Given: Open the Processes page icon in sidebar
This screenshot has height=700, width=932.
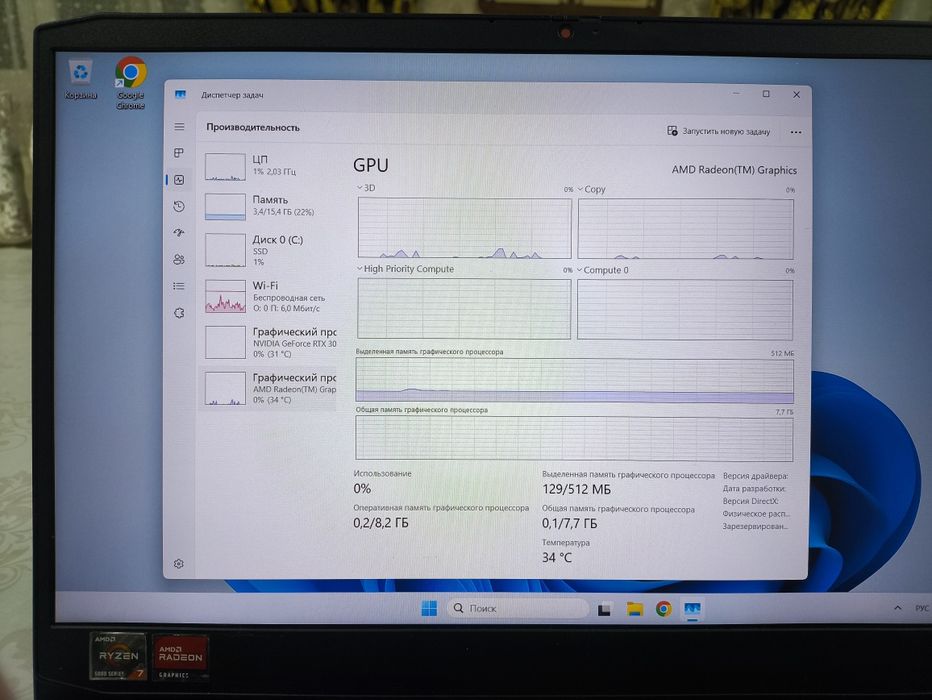Looking at the screenshot, I should [179, 153].
